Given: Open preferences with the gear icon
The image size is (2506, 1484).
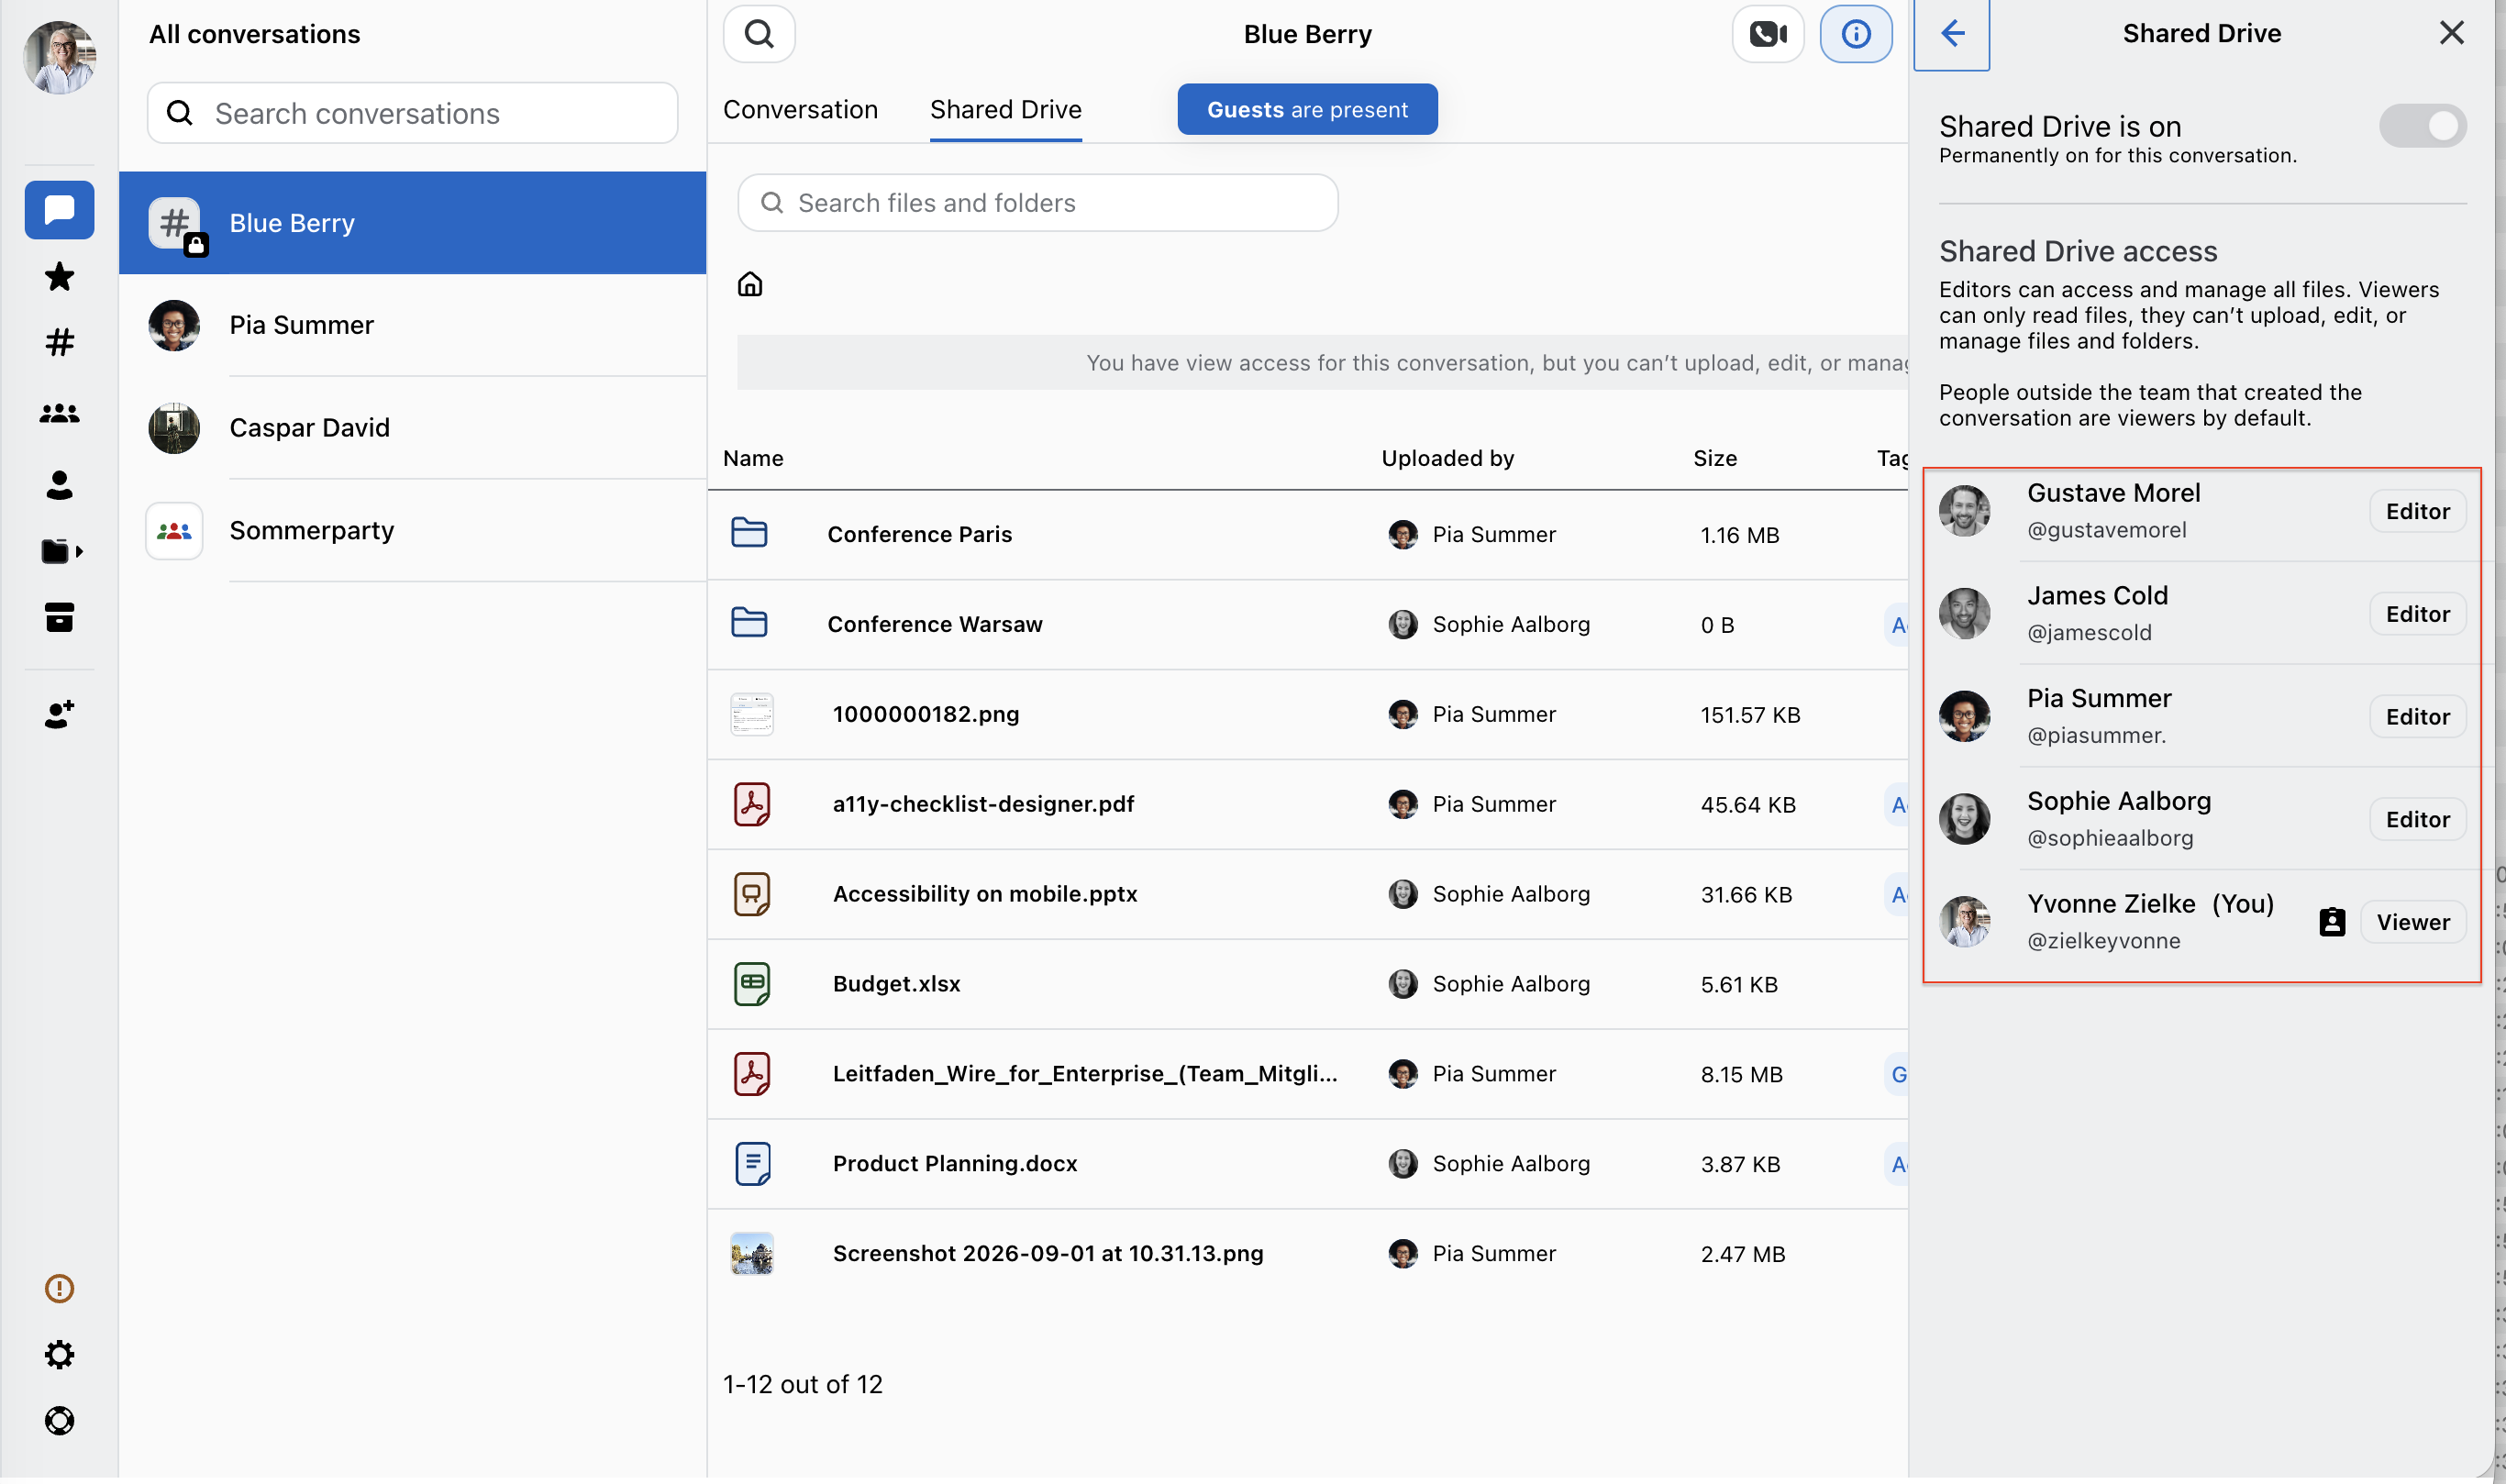Looking at the screenshot, I should point(59,1354).
